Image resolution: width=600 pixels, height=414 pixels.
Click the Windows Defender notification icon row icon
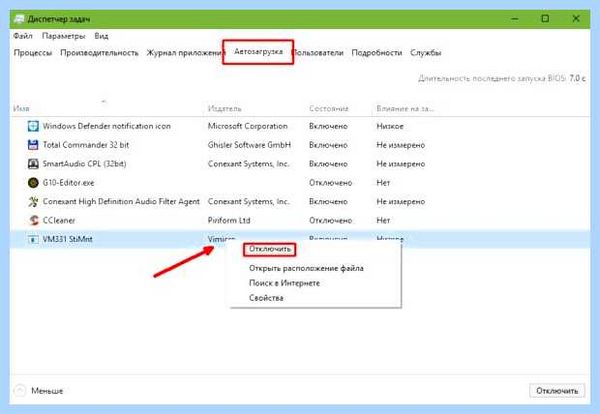pos(33,126)
